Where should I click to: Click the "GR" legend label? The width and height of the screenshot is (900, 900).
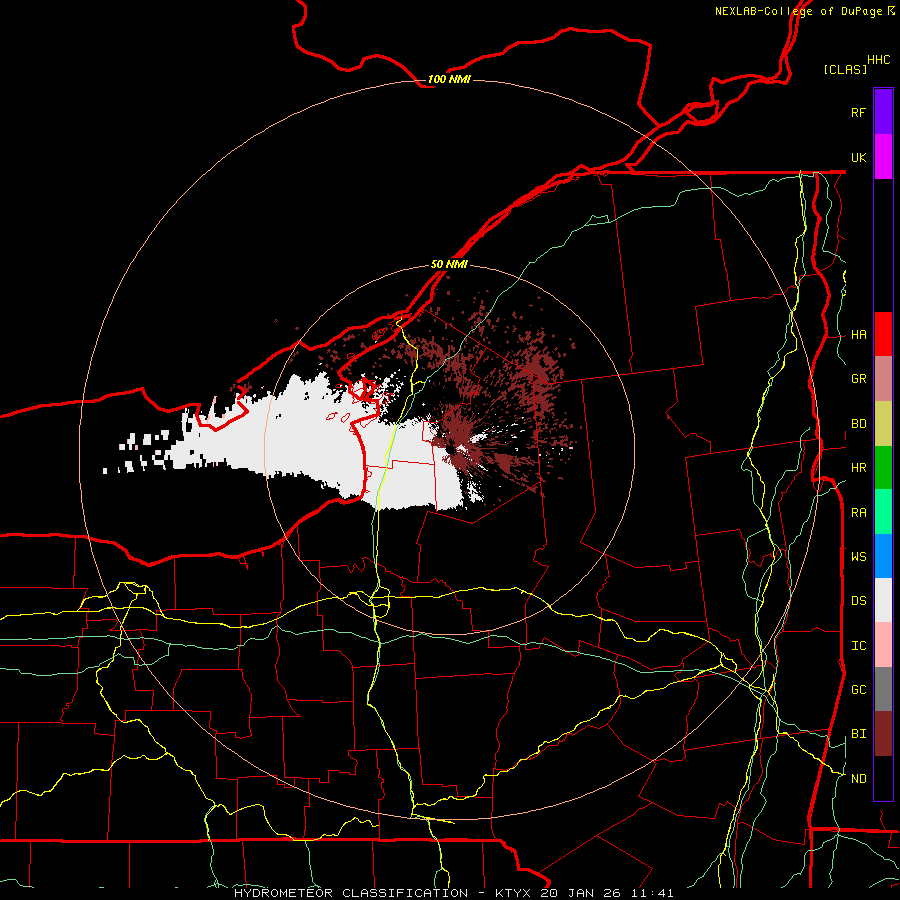pyautogui.click(x=858, y=379)
